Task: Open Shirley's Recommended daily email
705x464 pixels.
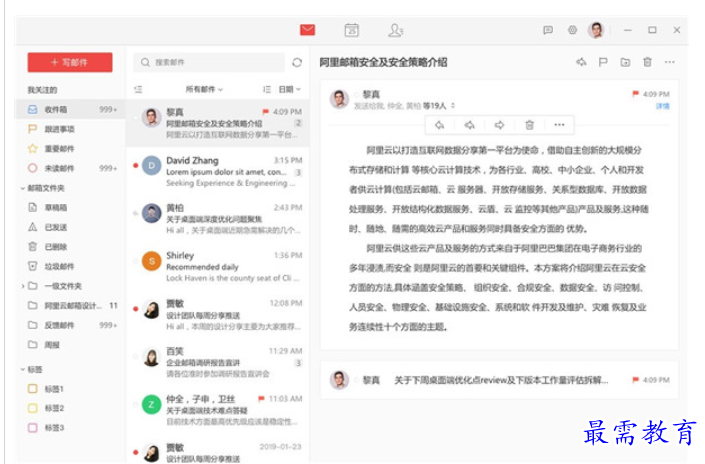Action: point(218,267)
